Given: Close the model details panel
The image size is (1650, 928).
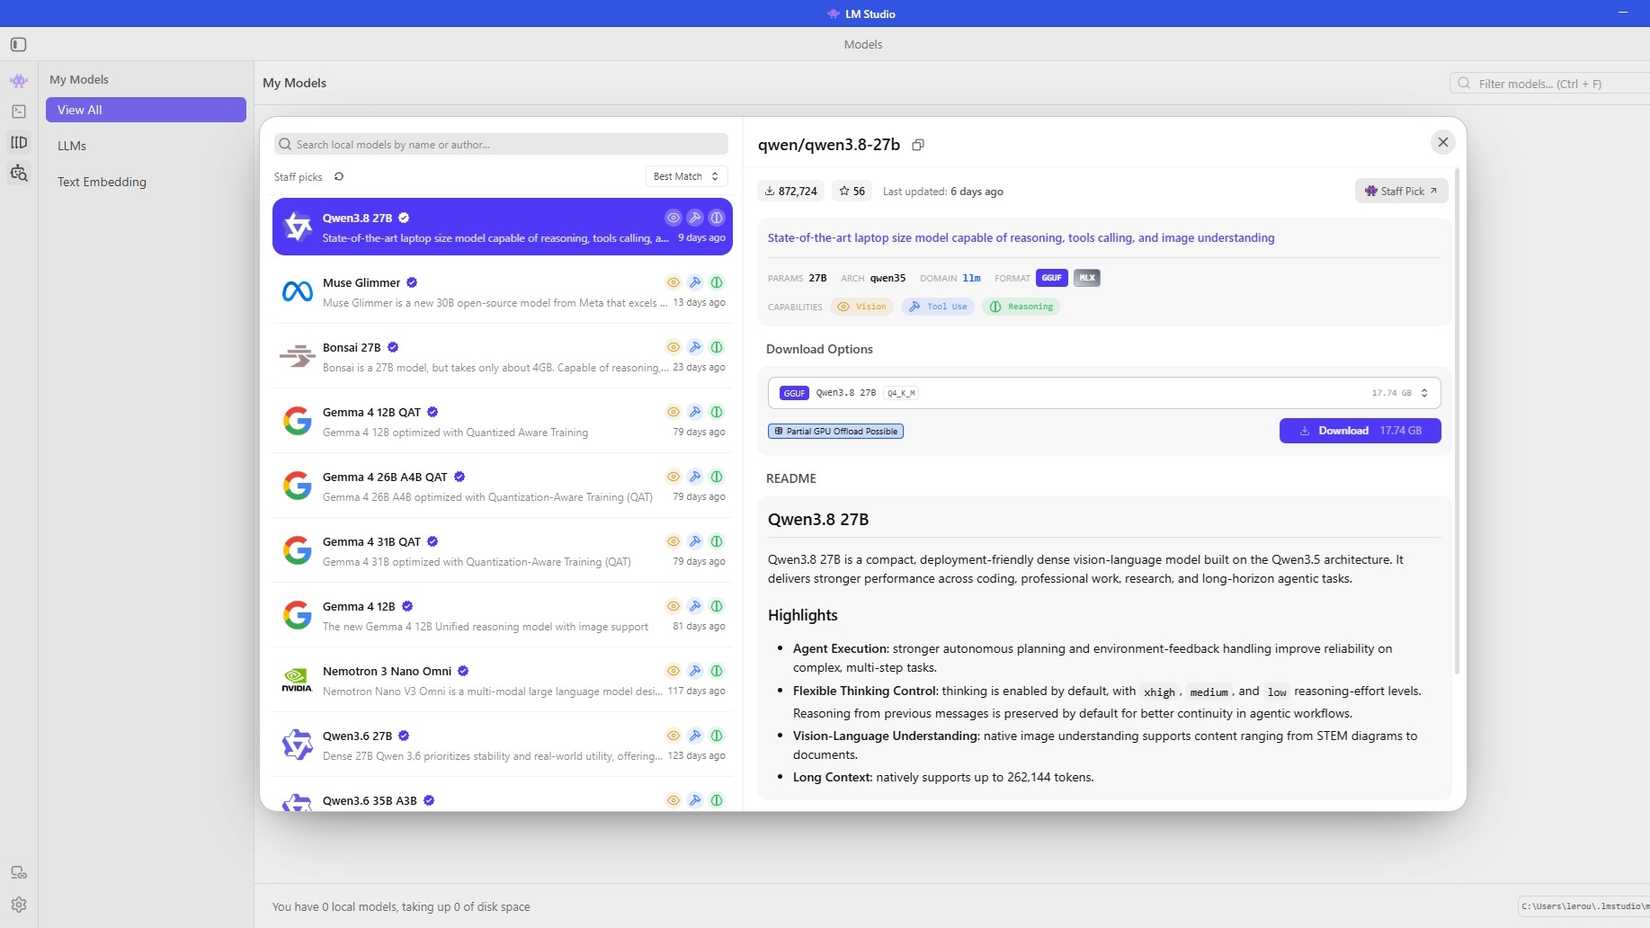Looking at the screenshot, I should 1442,142.
